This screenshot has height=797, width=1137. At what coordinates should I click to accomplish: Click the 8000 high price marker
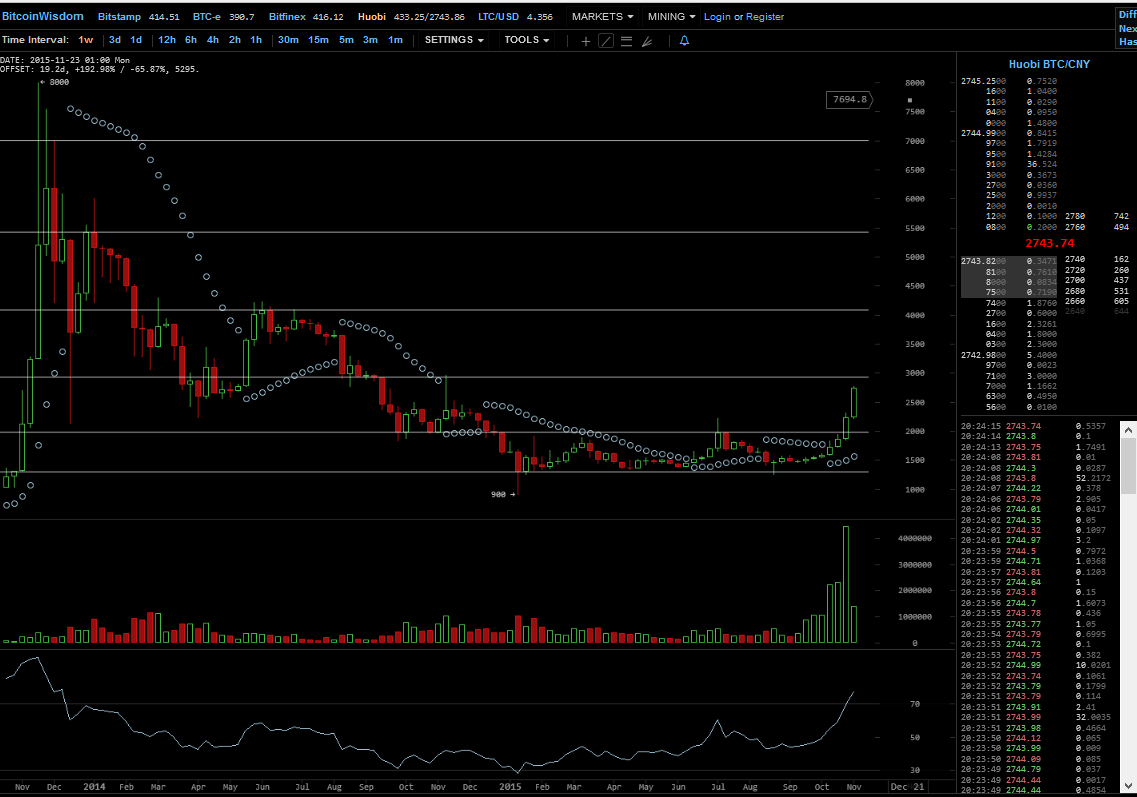click(54, 82)
